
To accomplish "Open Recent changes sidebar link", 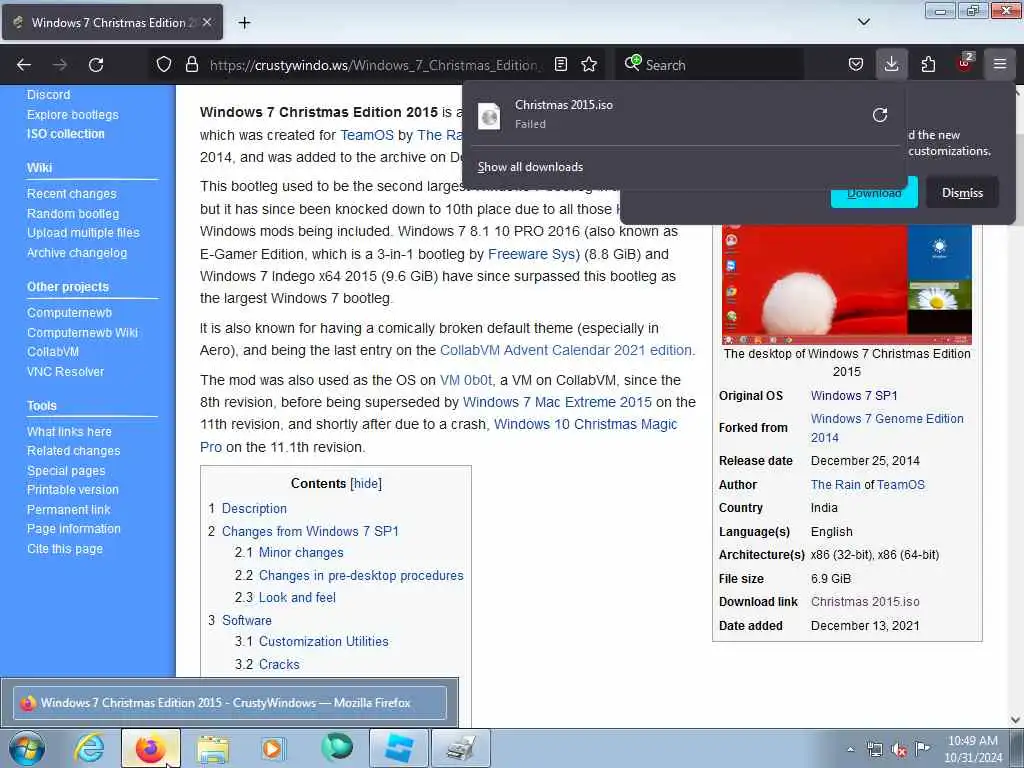I will [71, 194].
